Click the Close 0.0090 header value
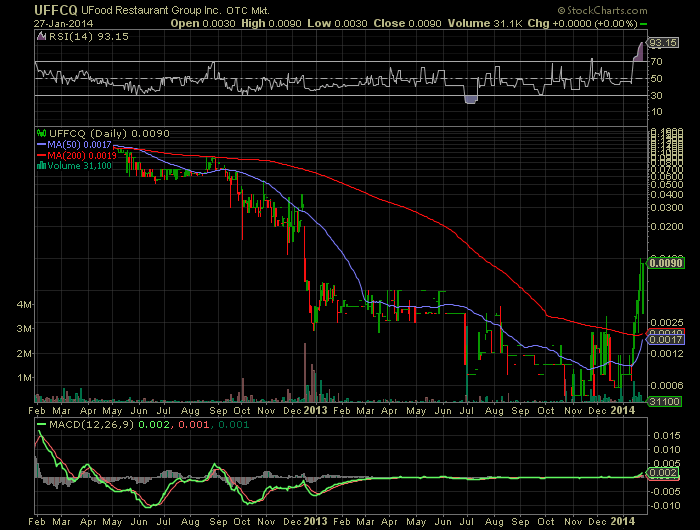This screenshot has width=700, height=530. tap(407, 23)
